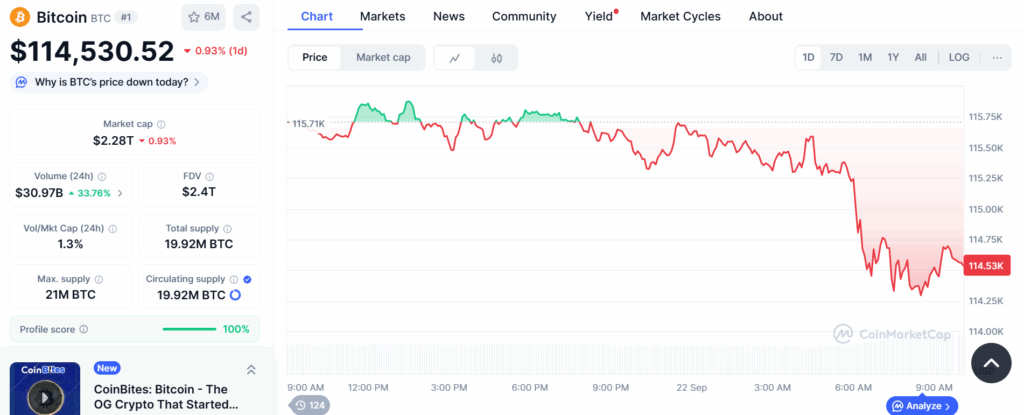Collapse the CoinBites card with double chevron

coord(251,370)
